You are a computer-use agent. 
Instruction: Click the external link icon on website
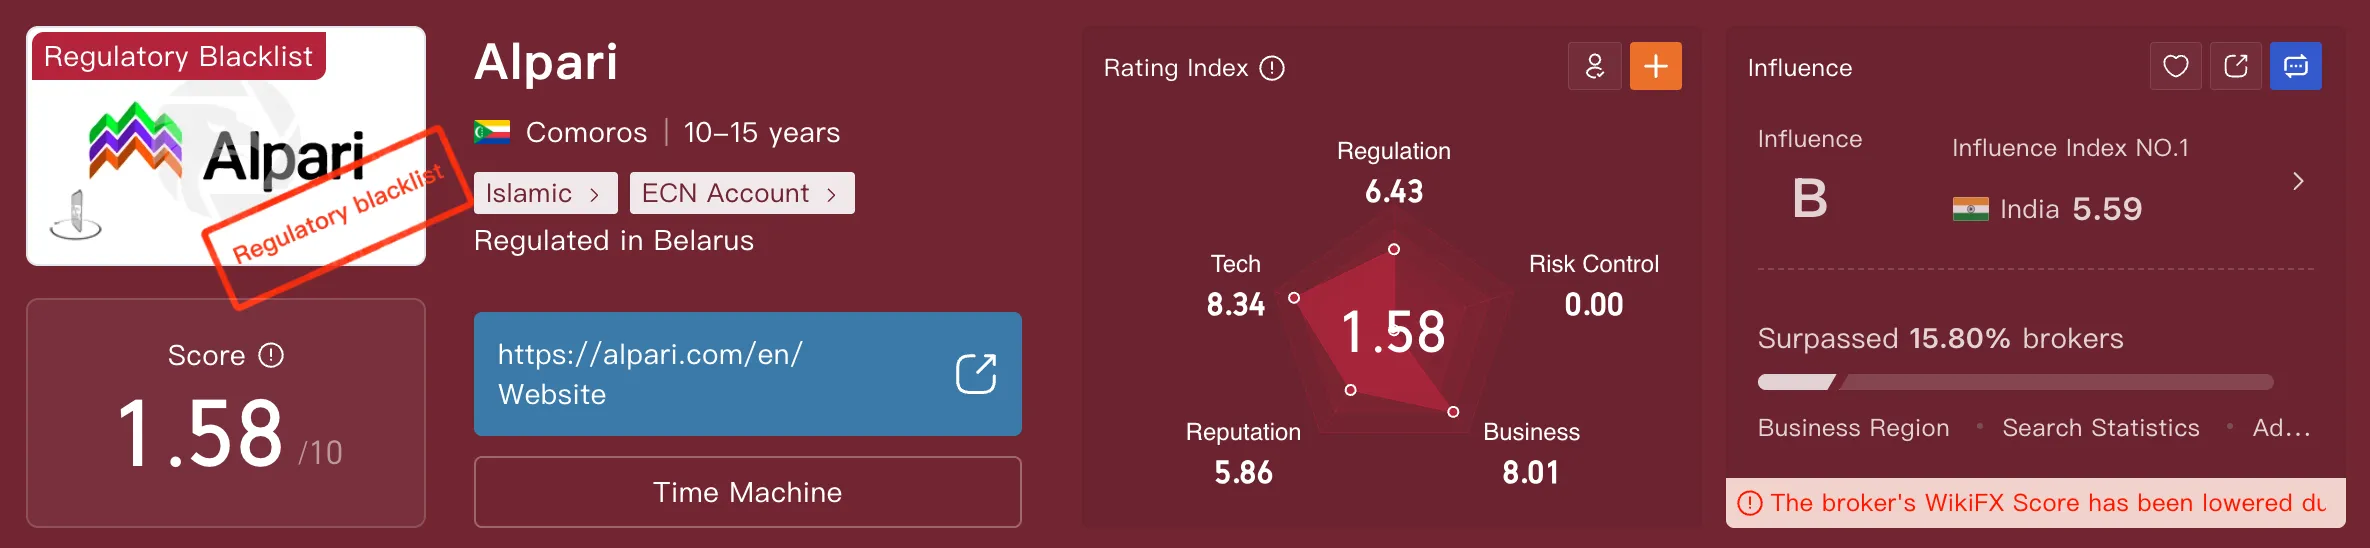[976, 374]
